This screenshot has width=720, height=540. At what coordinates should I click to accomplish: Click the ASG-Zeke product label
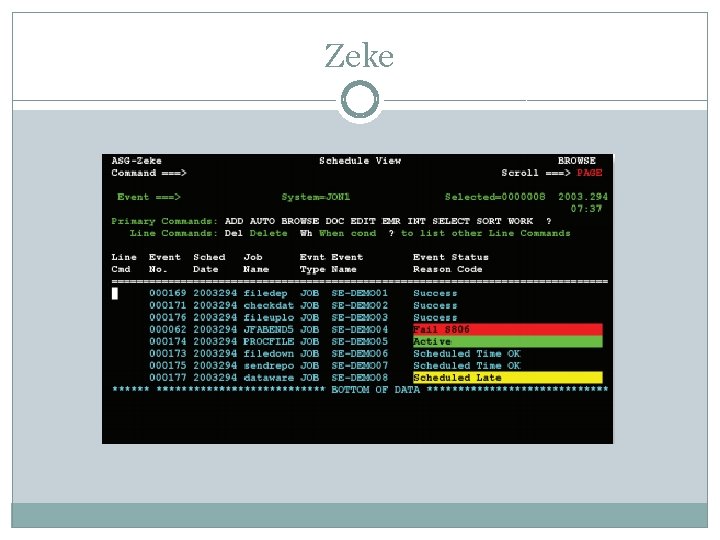[136, 161]
